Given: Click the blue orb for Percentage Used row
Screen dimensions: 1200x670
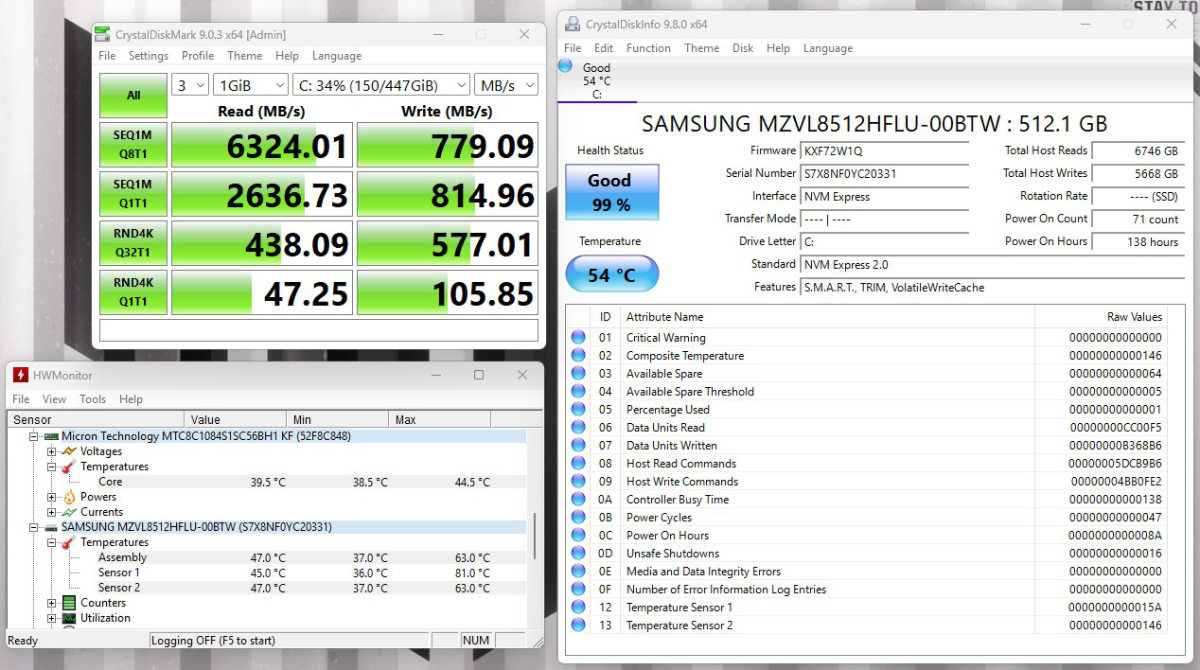Looking at the screenshot, I should [x=578, y=410].
